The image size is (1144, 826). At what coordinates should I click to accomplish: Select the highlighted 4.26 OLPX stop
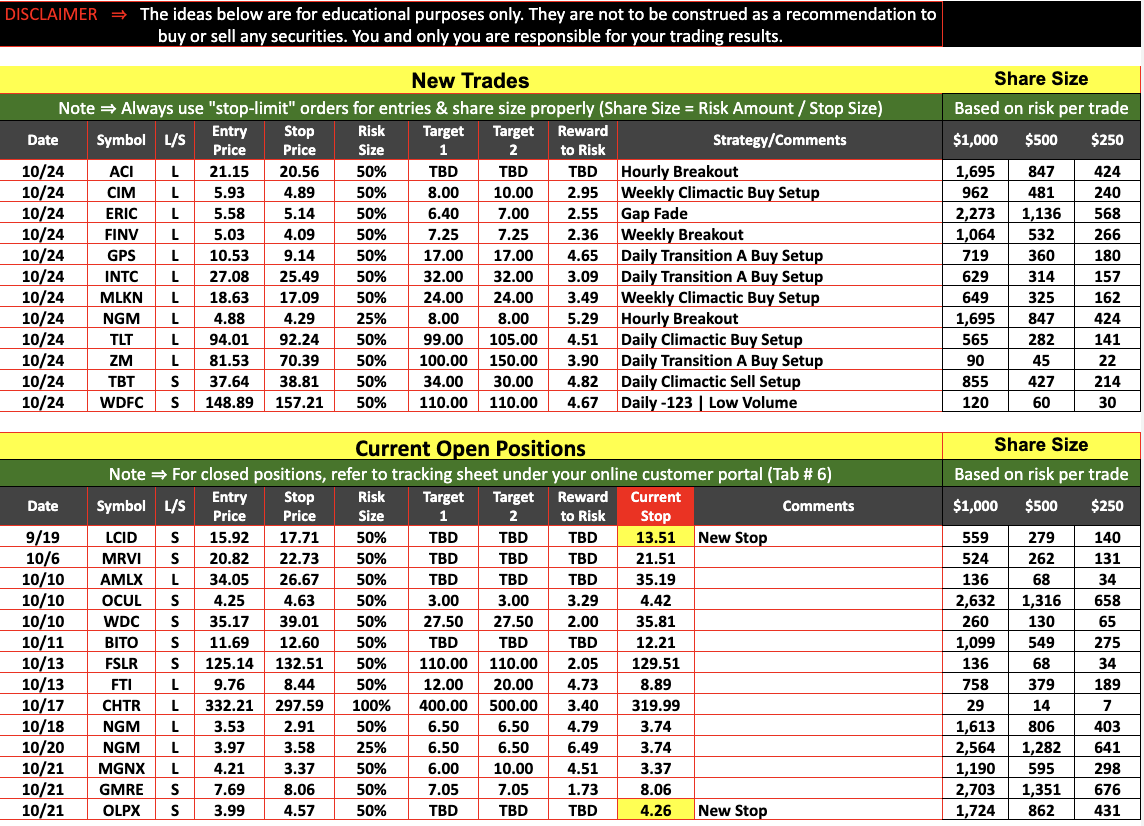(x=655, y=811)
